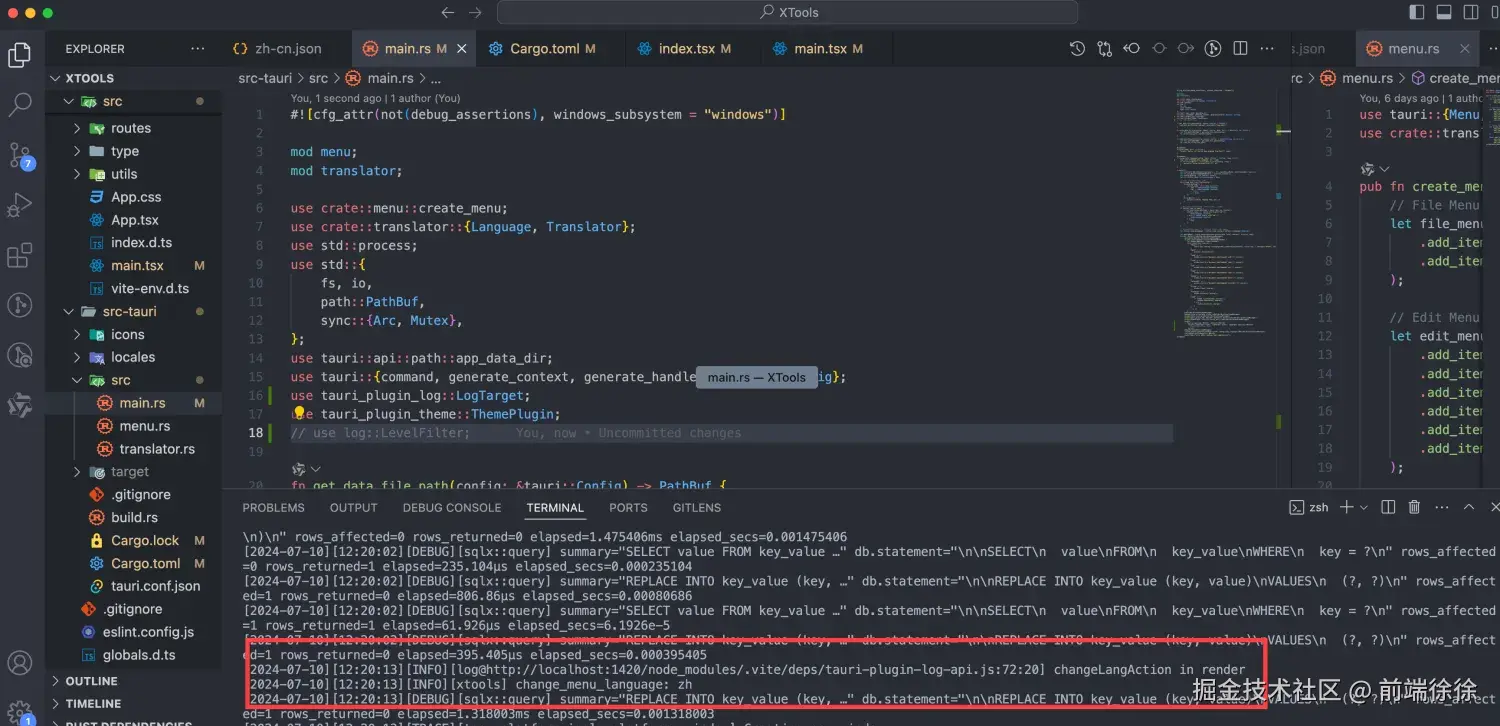Click the file history clock icon
This screenshot has height=726, width=1500.
coord(1077,48)
